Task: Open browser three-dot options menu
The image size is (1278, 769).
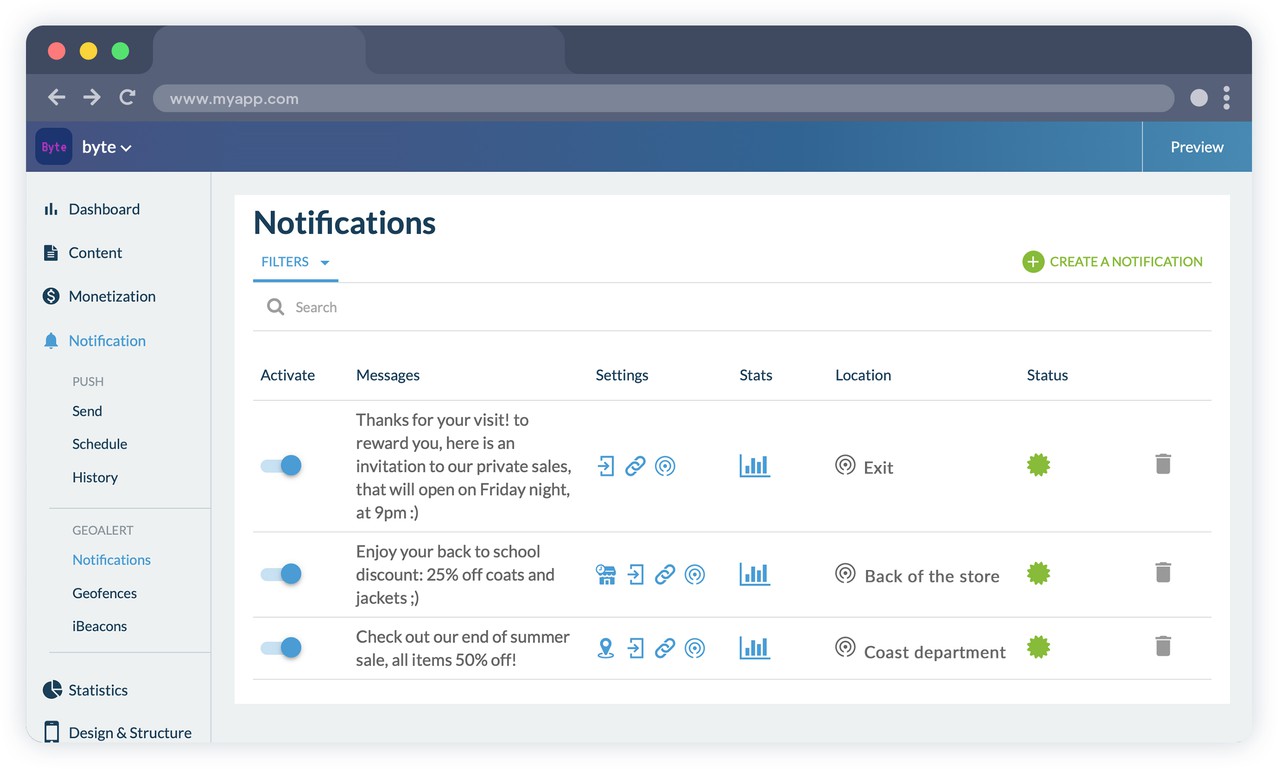Action: coord(1226,97)
